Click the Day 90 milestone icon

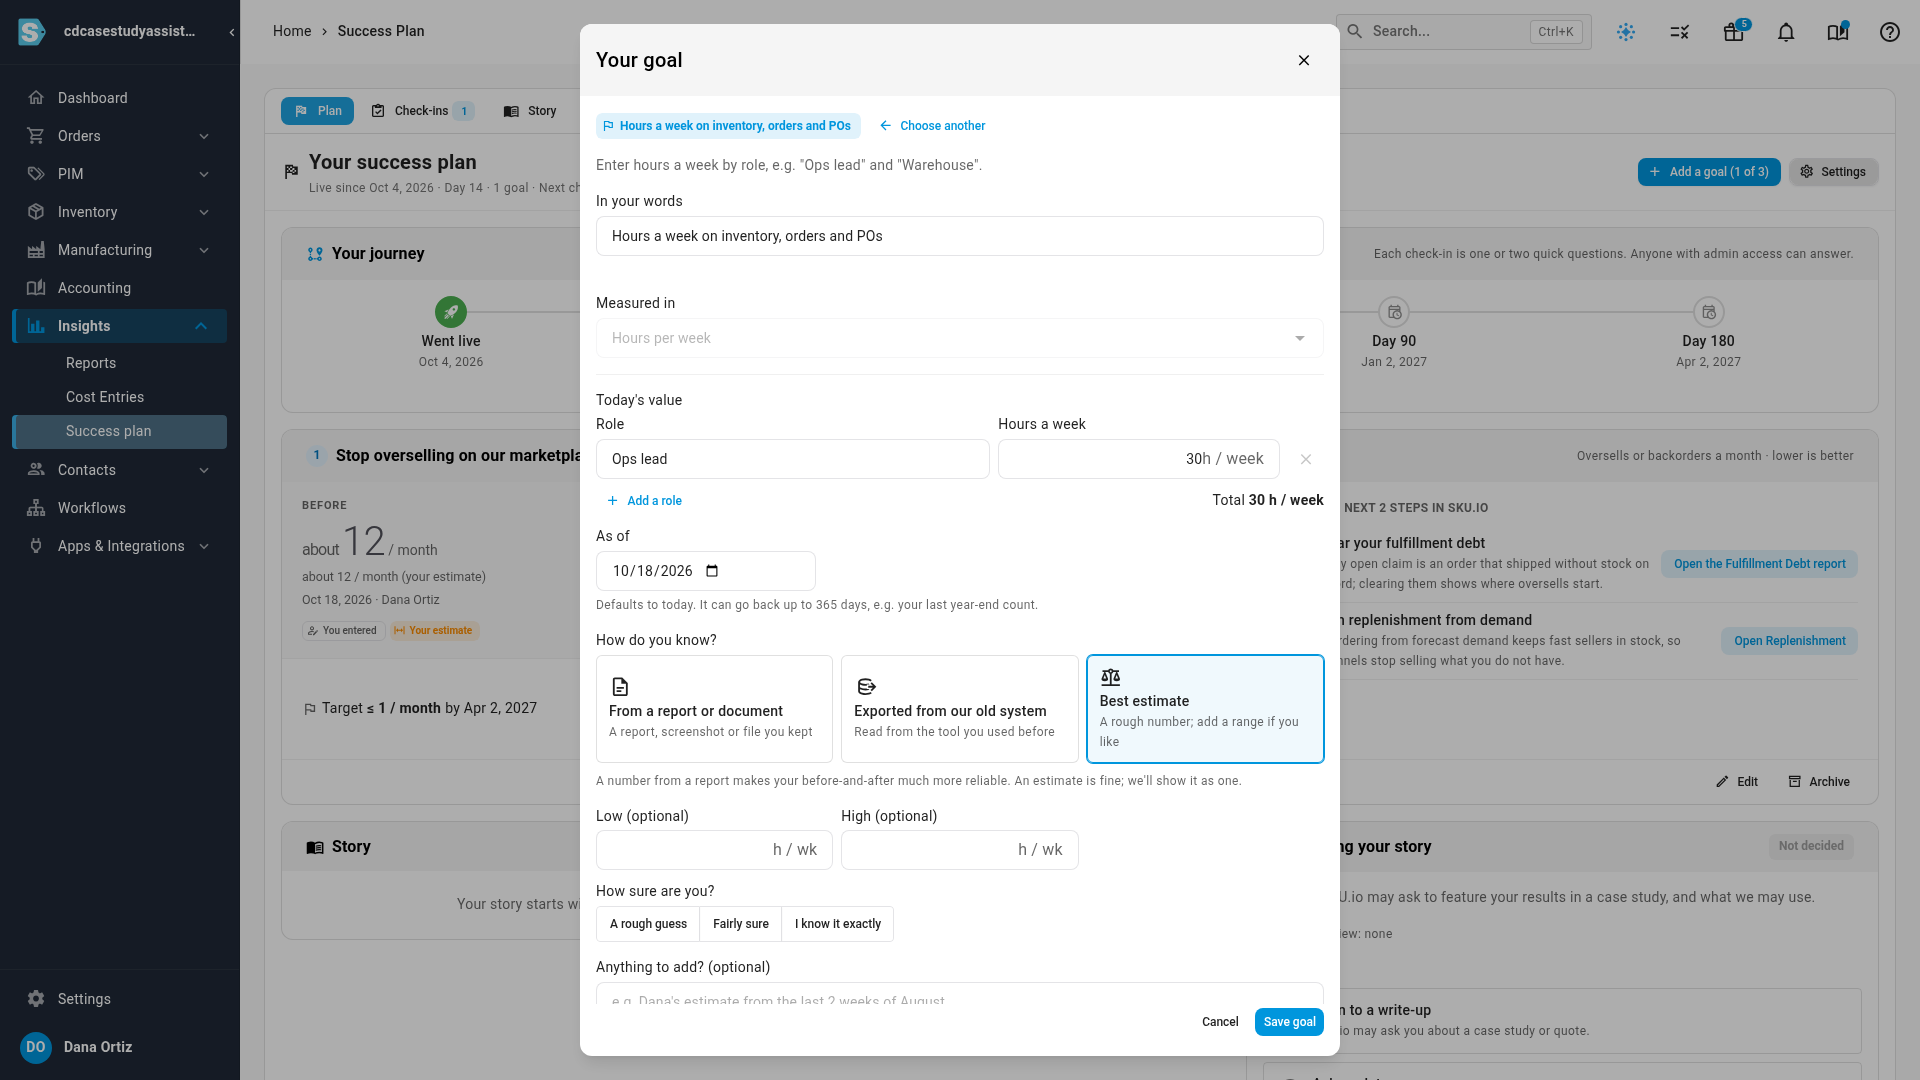click(1394, 312)
